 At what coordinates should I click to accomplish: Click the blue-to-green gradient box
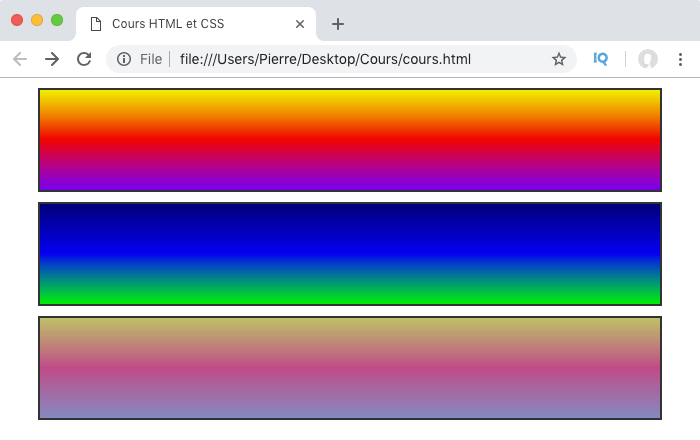(350, 254)
